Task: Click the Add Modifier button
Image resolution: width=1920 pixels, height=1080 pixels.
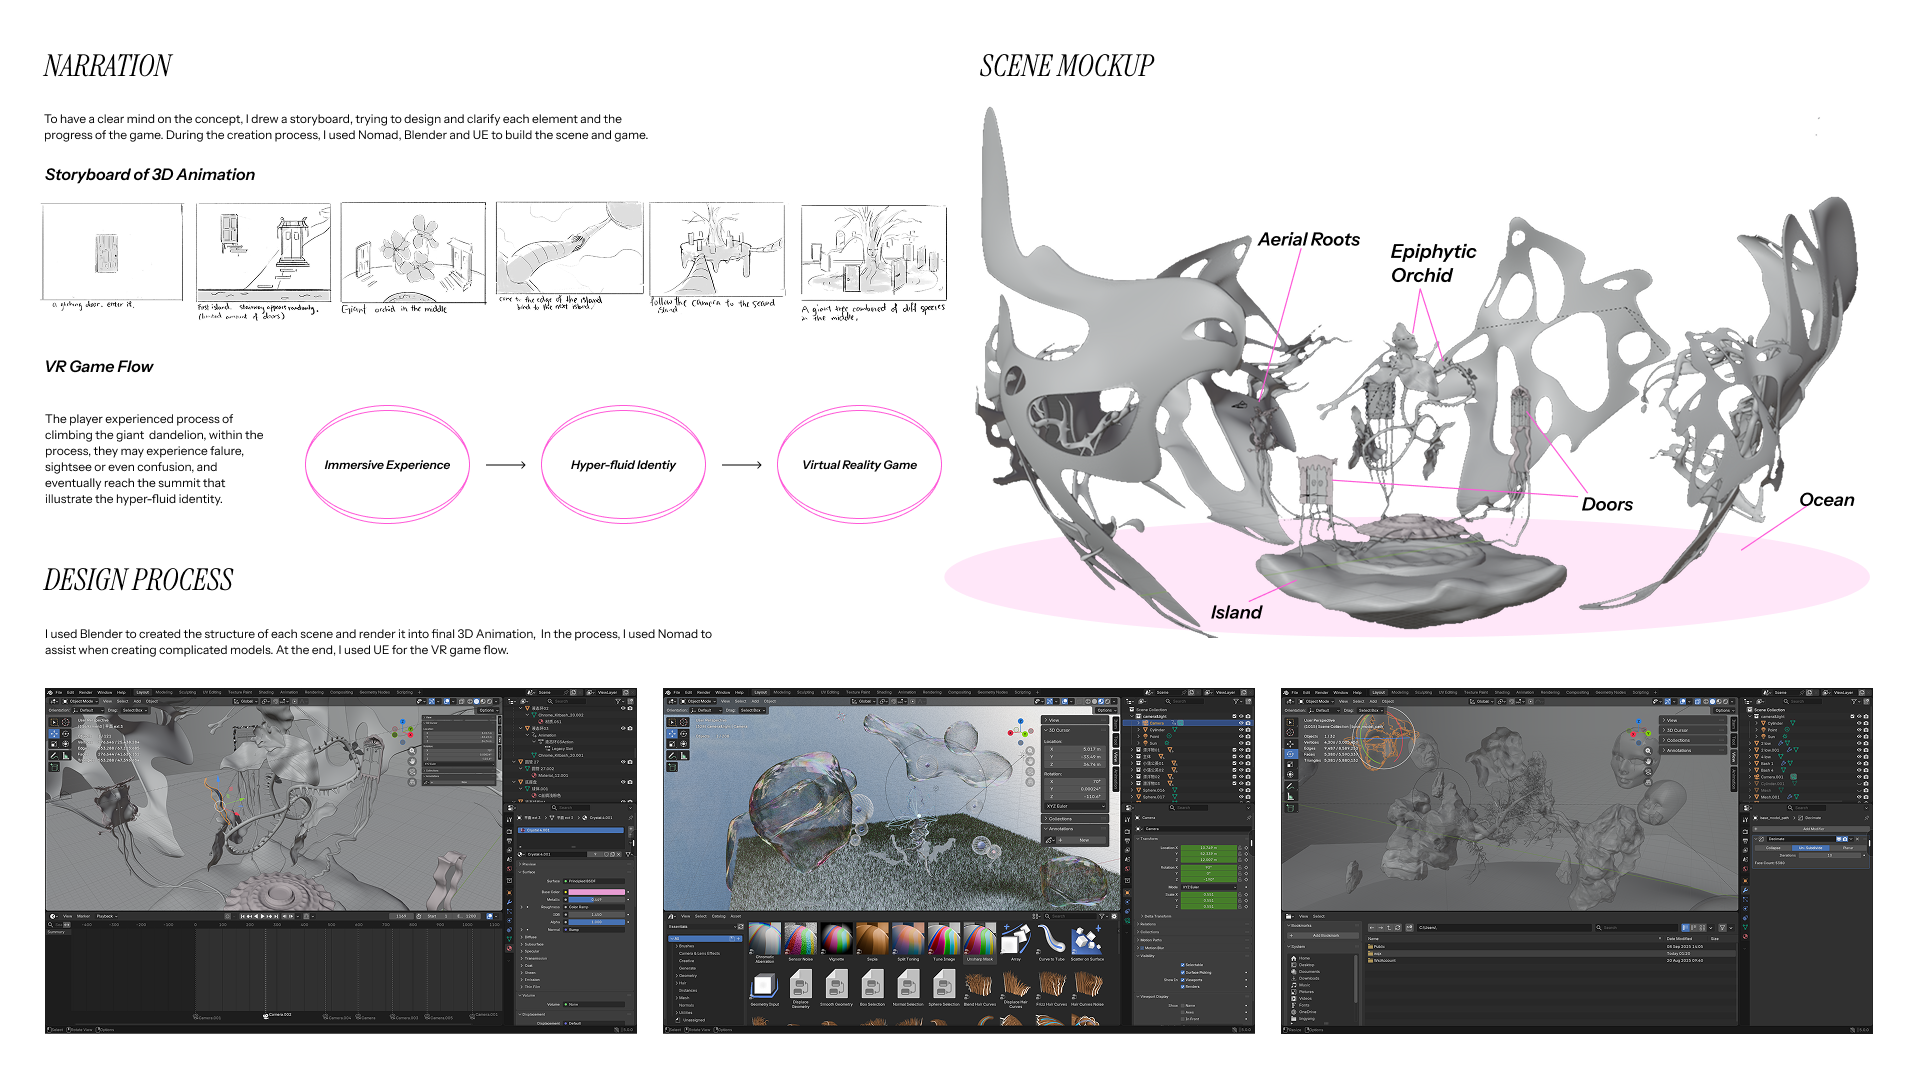Action: coord(1814,829)
